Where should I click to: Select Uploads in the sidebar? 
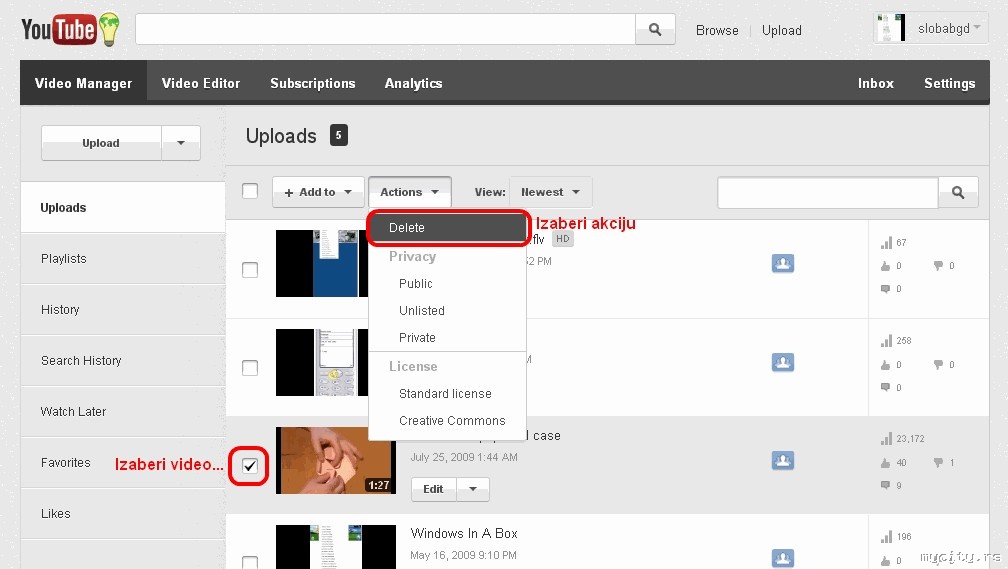tap(123, 208)
